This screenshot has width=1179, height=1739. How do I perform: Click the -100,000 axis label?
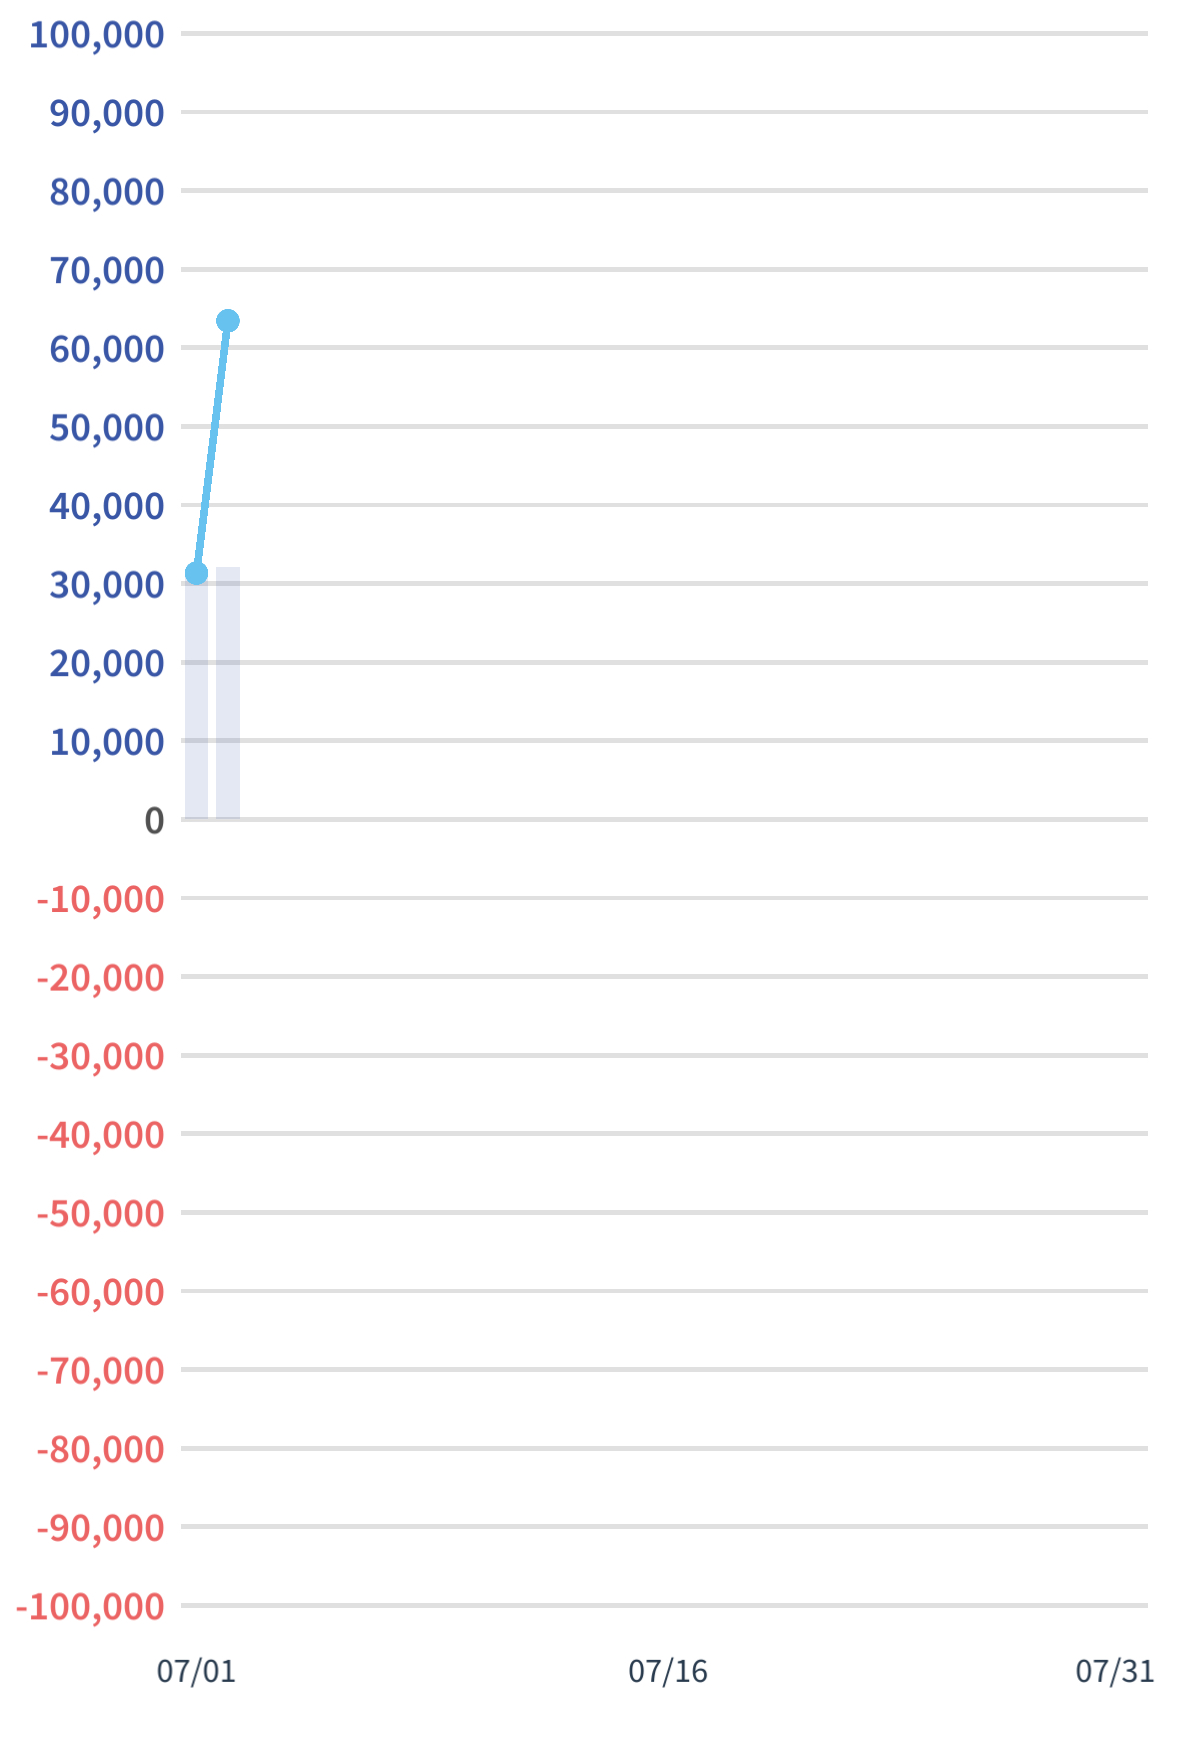pyautogui.click(x=90, y=1607)
